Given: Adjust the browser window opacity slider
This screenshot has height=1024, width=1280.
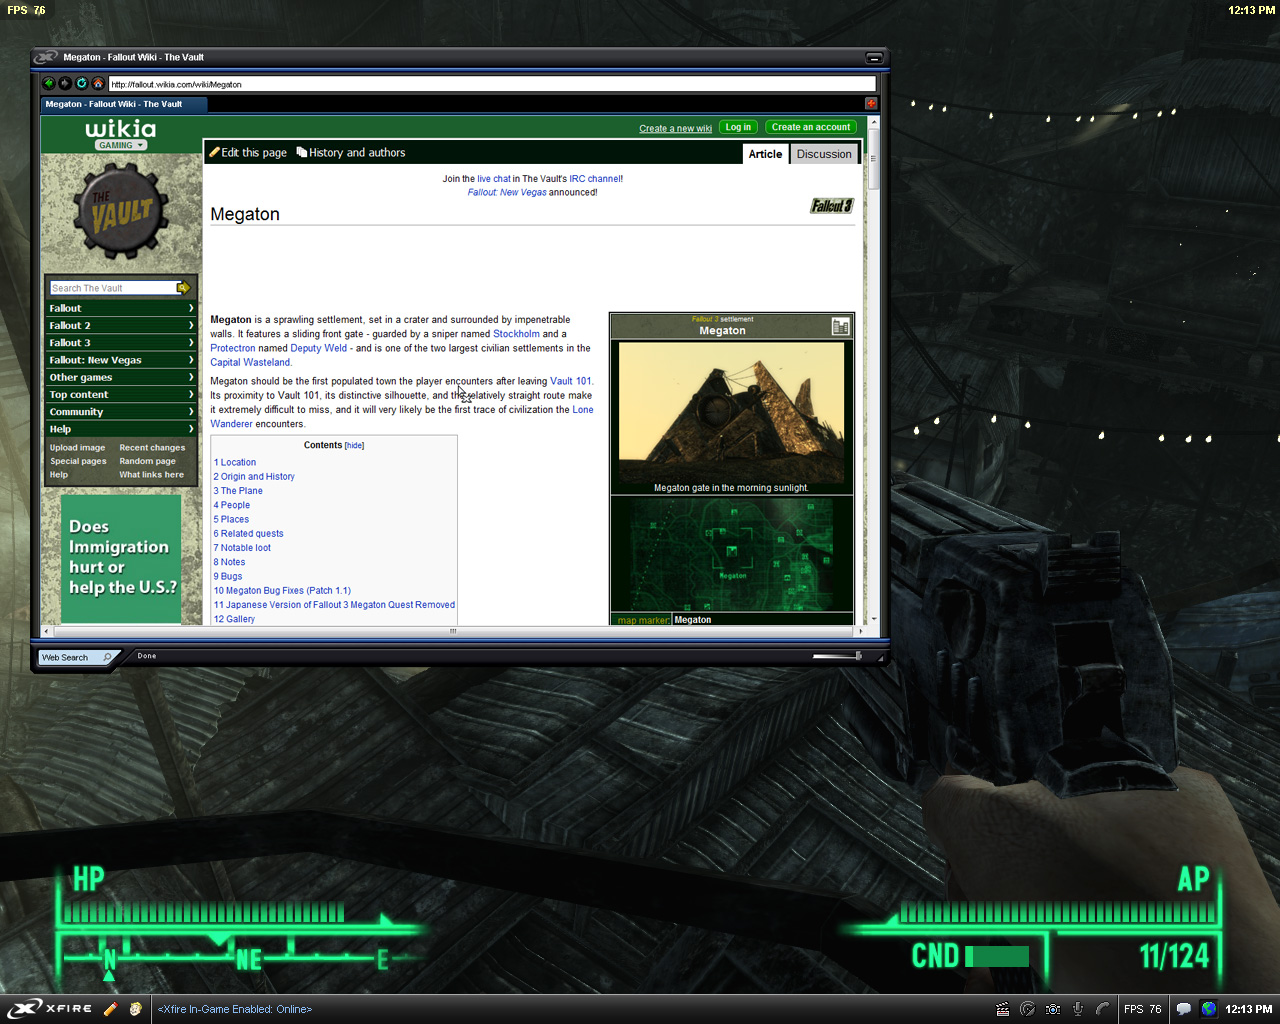Looking at the screenshot, I should click(x=837, y=656).
